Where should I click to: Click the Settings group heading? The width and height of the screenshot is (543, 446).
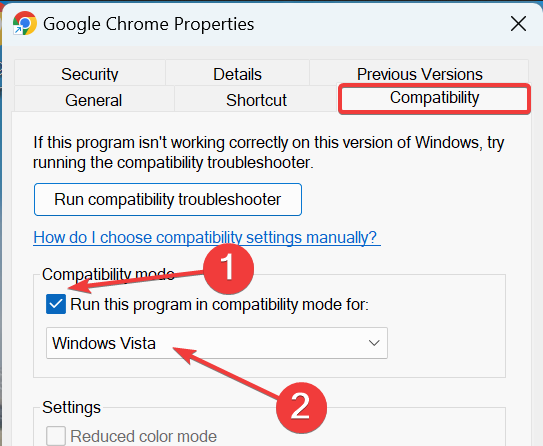pos(71,407)
